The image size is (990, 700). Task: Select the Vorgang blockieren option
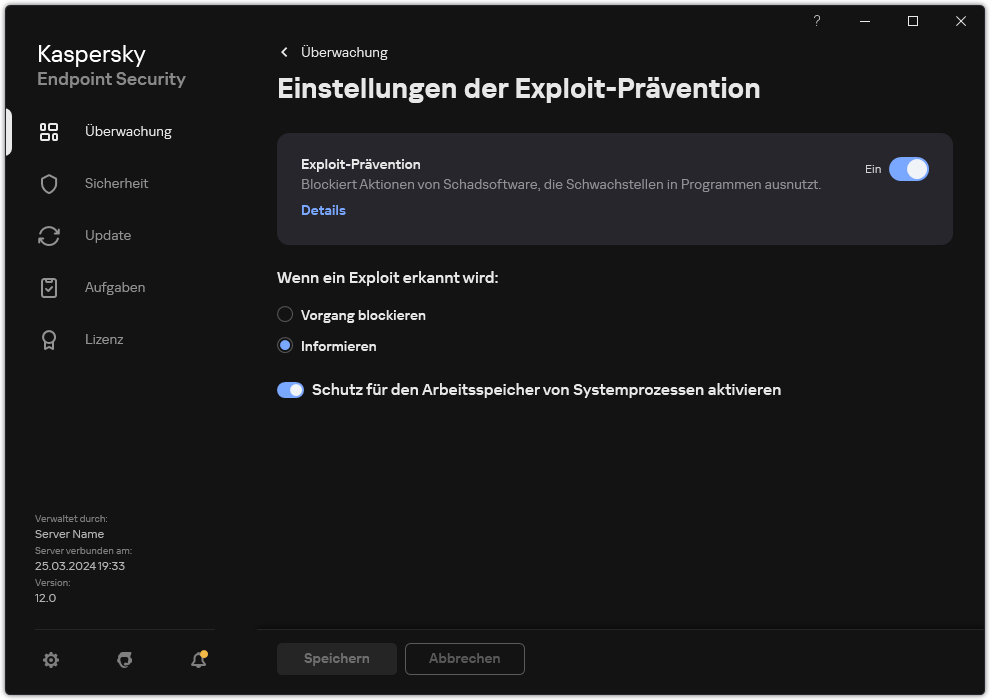[284, 314]
